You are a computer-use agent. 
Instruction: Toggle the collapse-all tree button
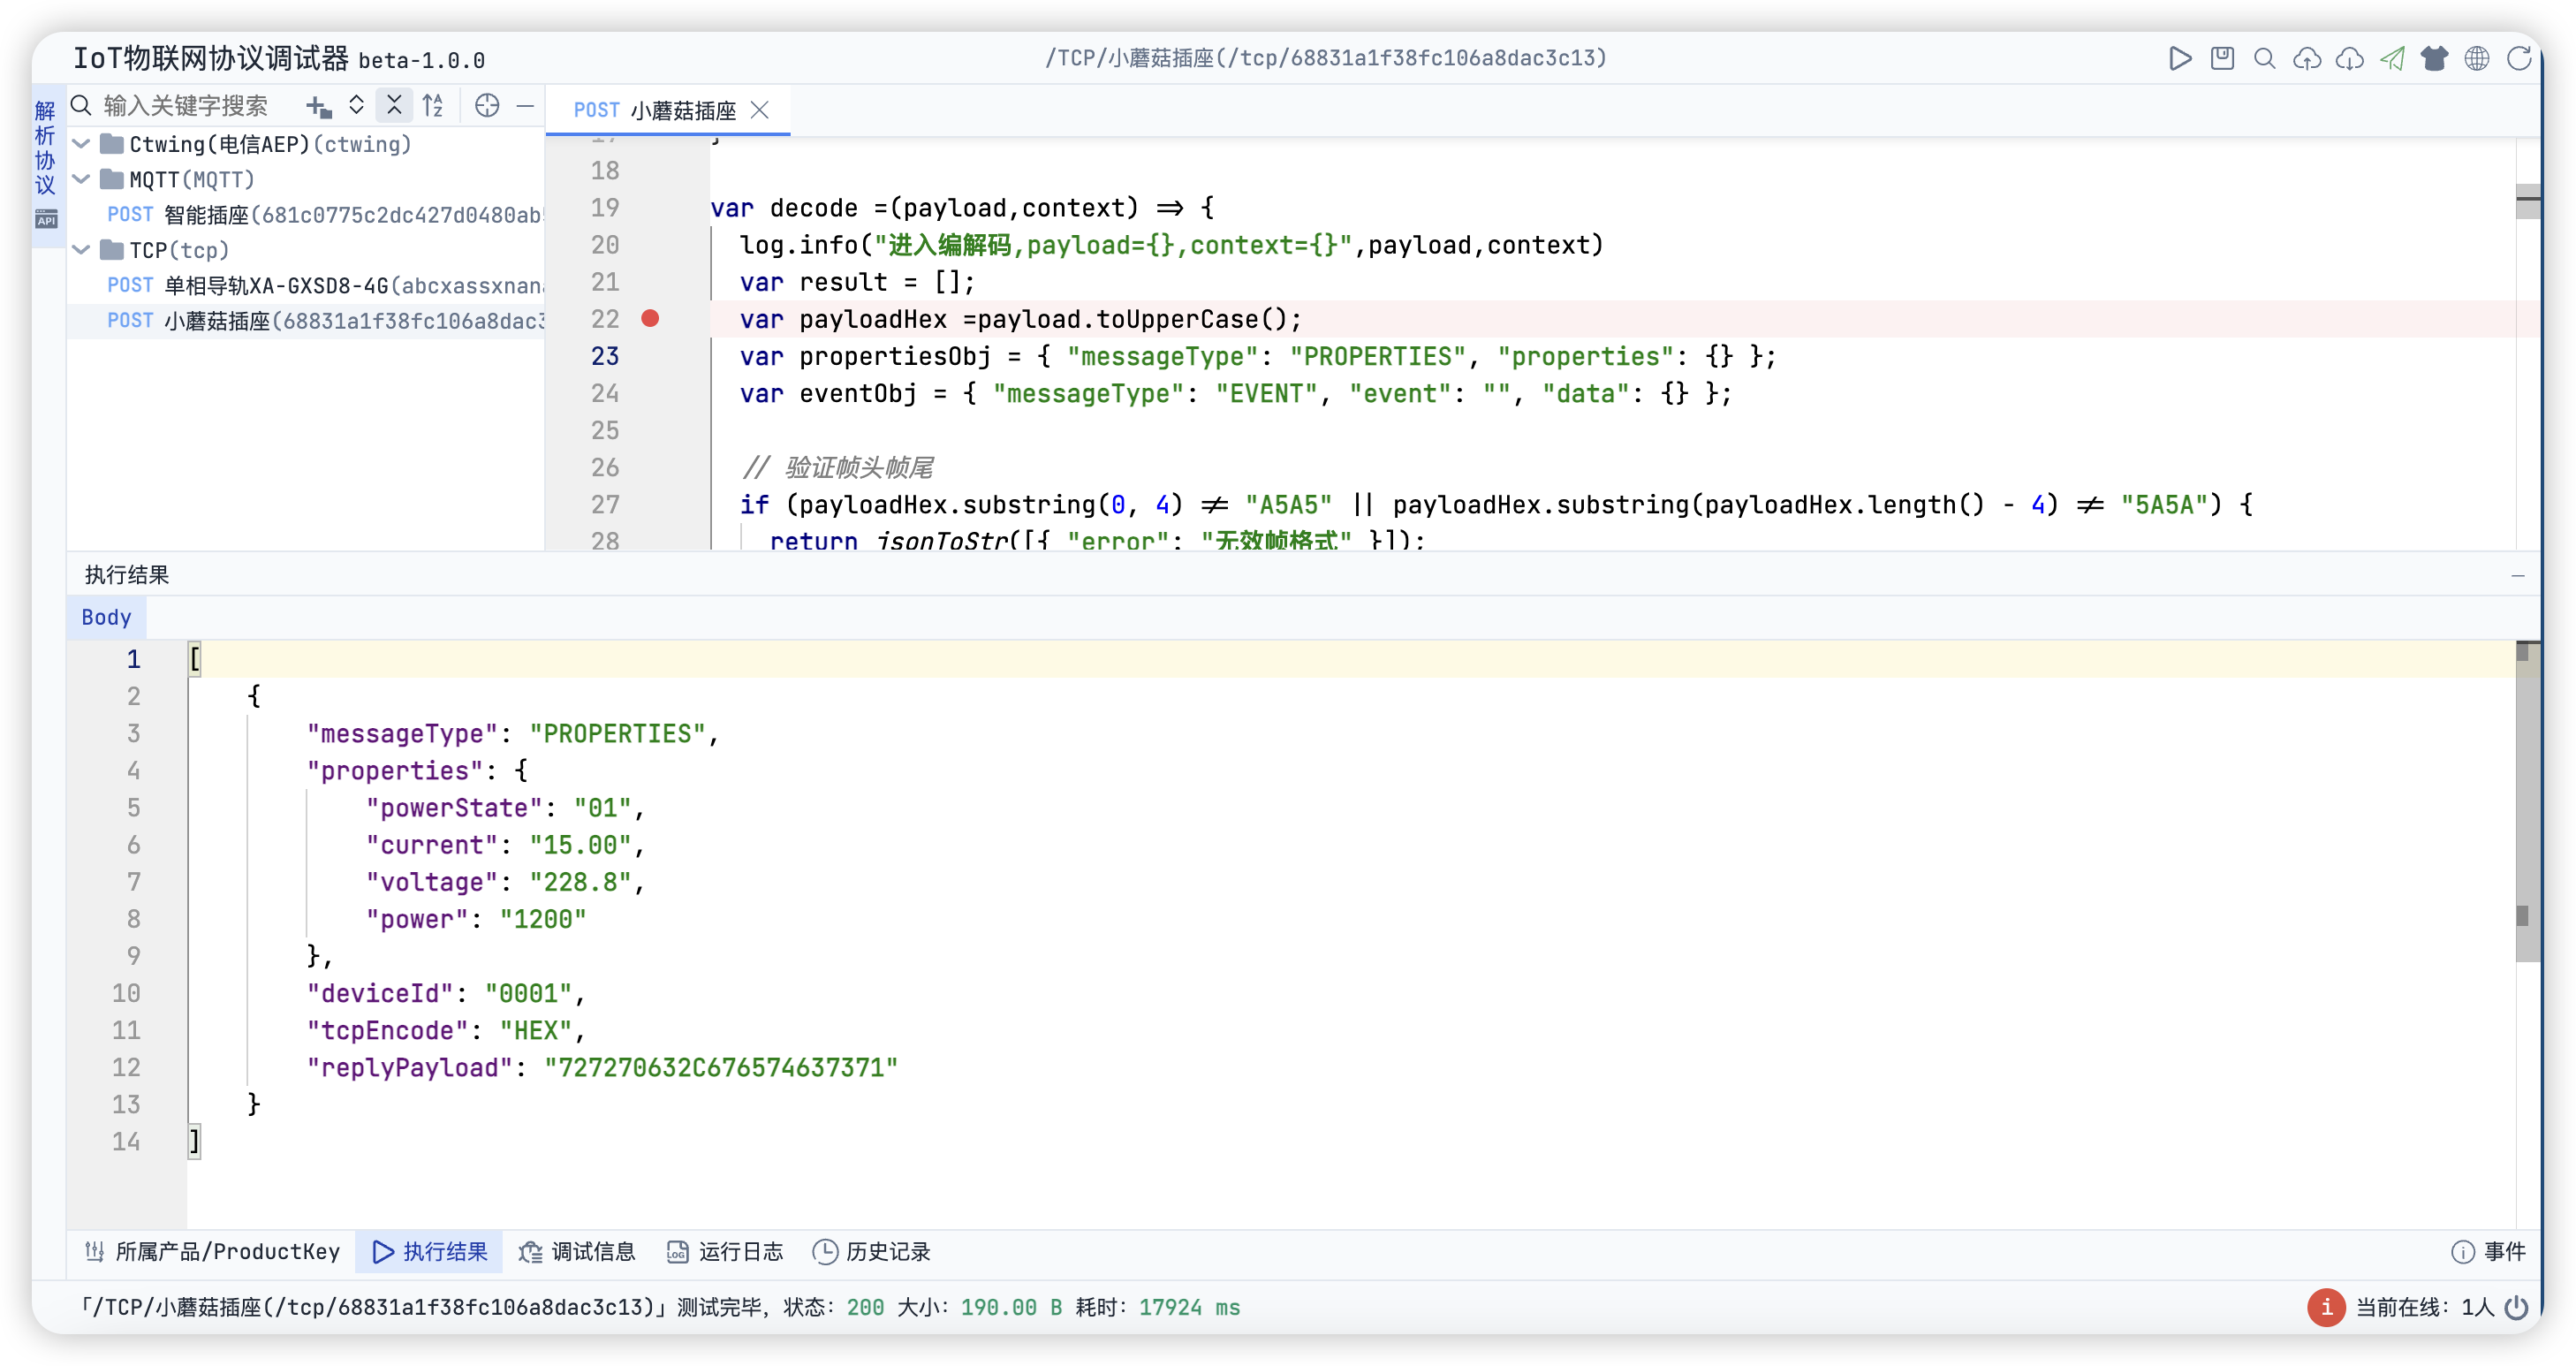[x=394, y=105]
